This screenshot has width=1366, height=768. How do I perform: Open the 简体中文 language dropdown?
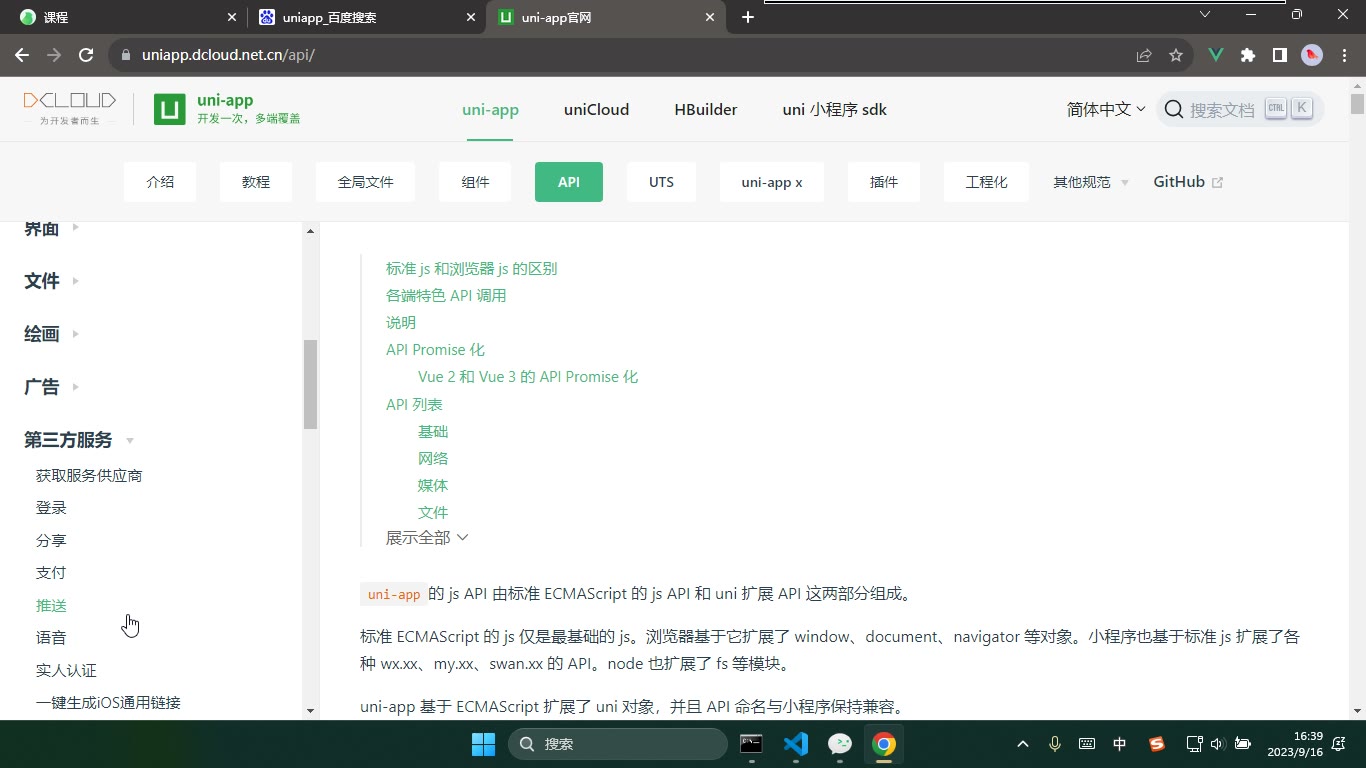[1106, 110]
